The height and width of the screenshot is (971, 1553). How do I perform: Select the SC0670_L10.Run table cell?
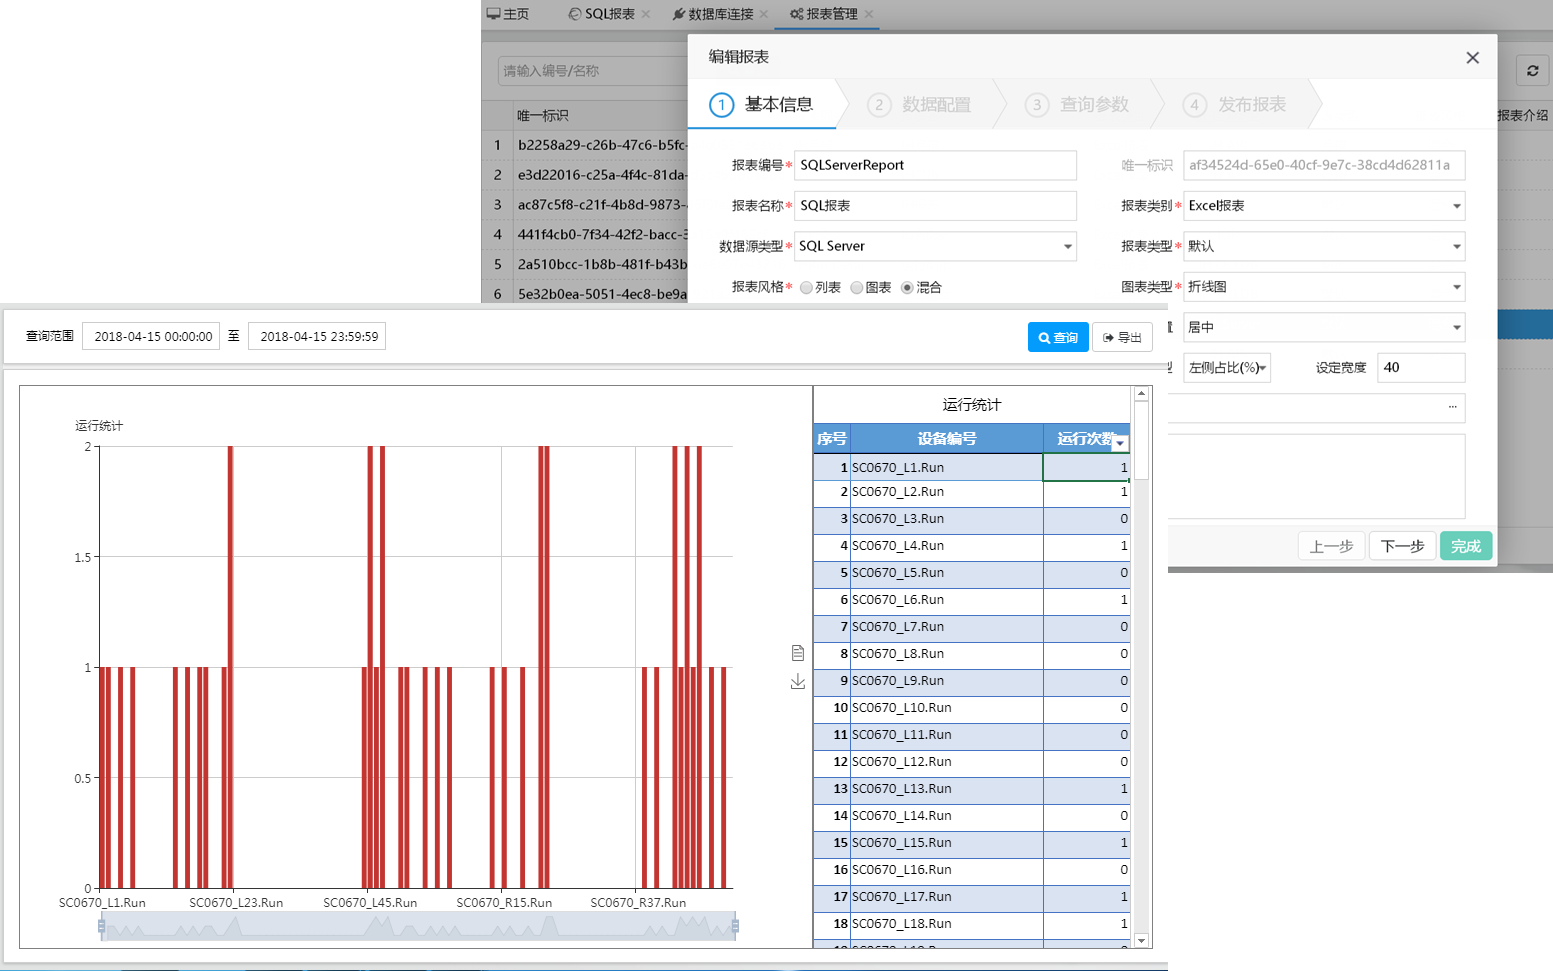click(x=946, y=708)
